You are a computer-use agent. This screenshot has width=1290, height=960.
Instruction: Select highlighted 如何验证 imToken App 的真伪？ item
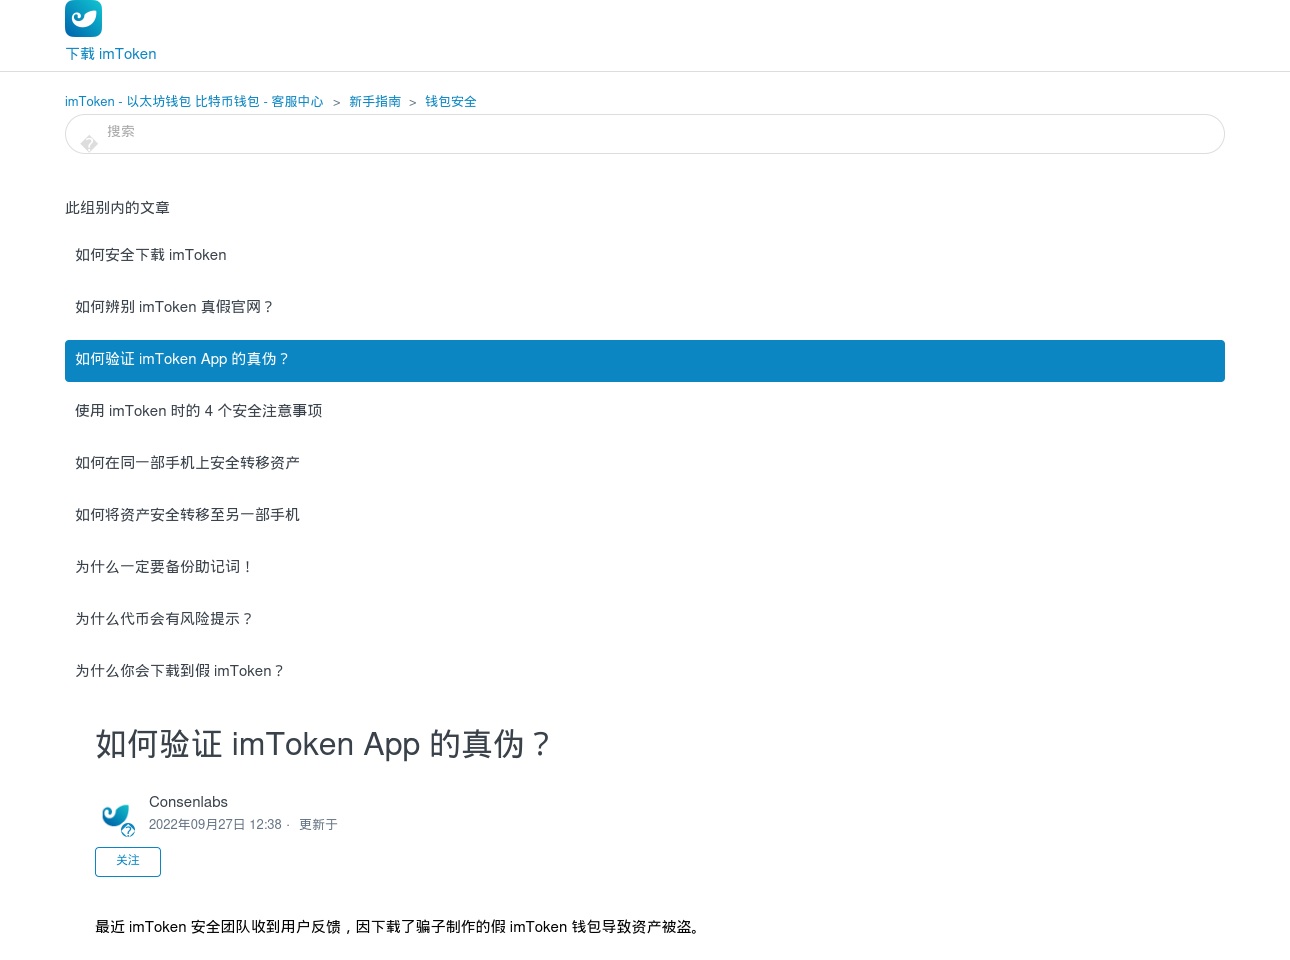[x=645, y=361]
